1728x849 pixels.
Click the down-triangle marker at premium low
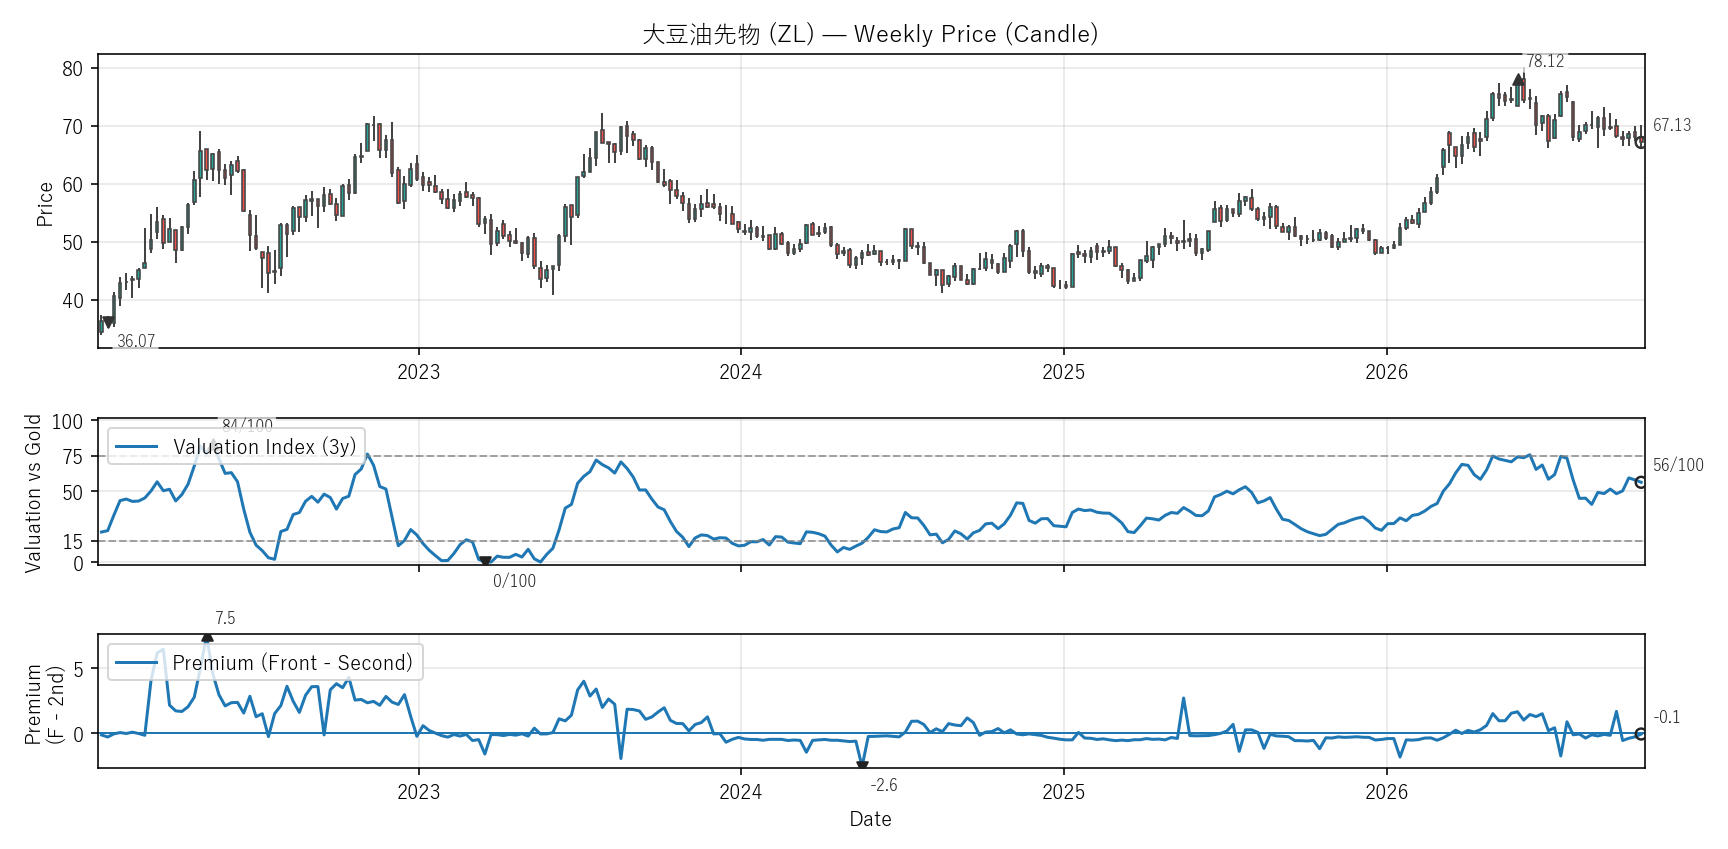(862, 767)
